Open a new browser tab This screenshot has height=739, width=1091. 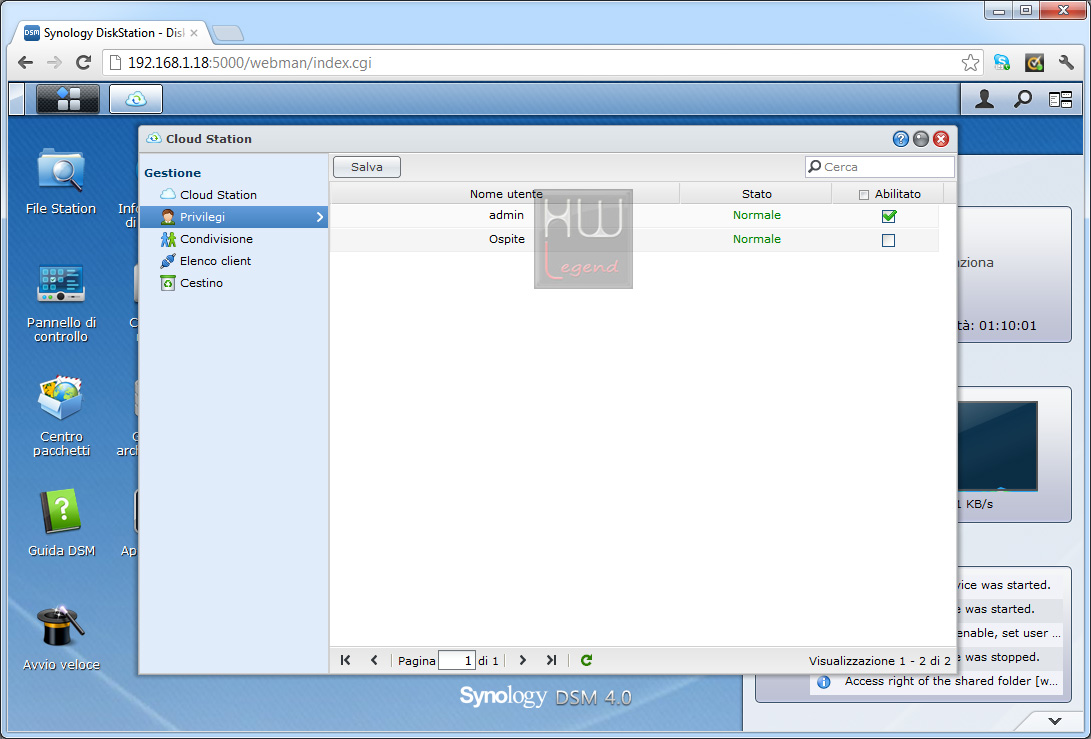point(228,33)
